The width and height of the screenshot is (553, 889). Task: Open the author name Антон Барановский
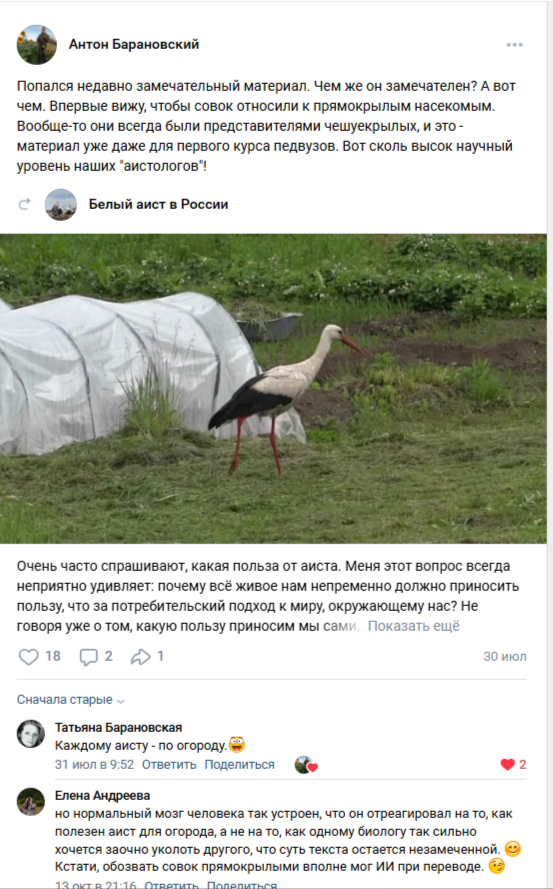(x=134, y=44)
